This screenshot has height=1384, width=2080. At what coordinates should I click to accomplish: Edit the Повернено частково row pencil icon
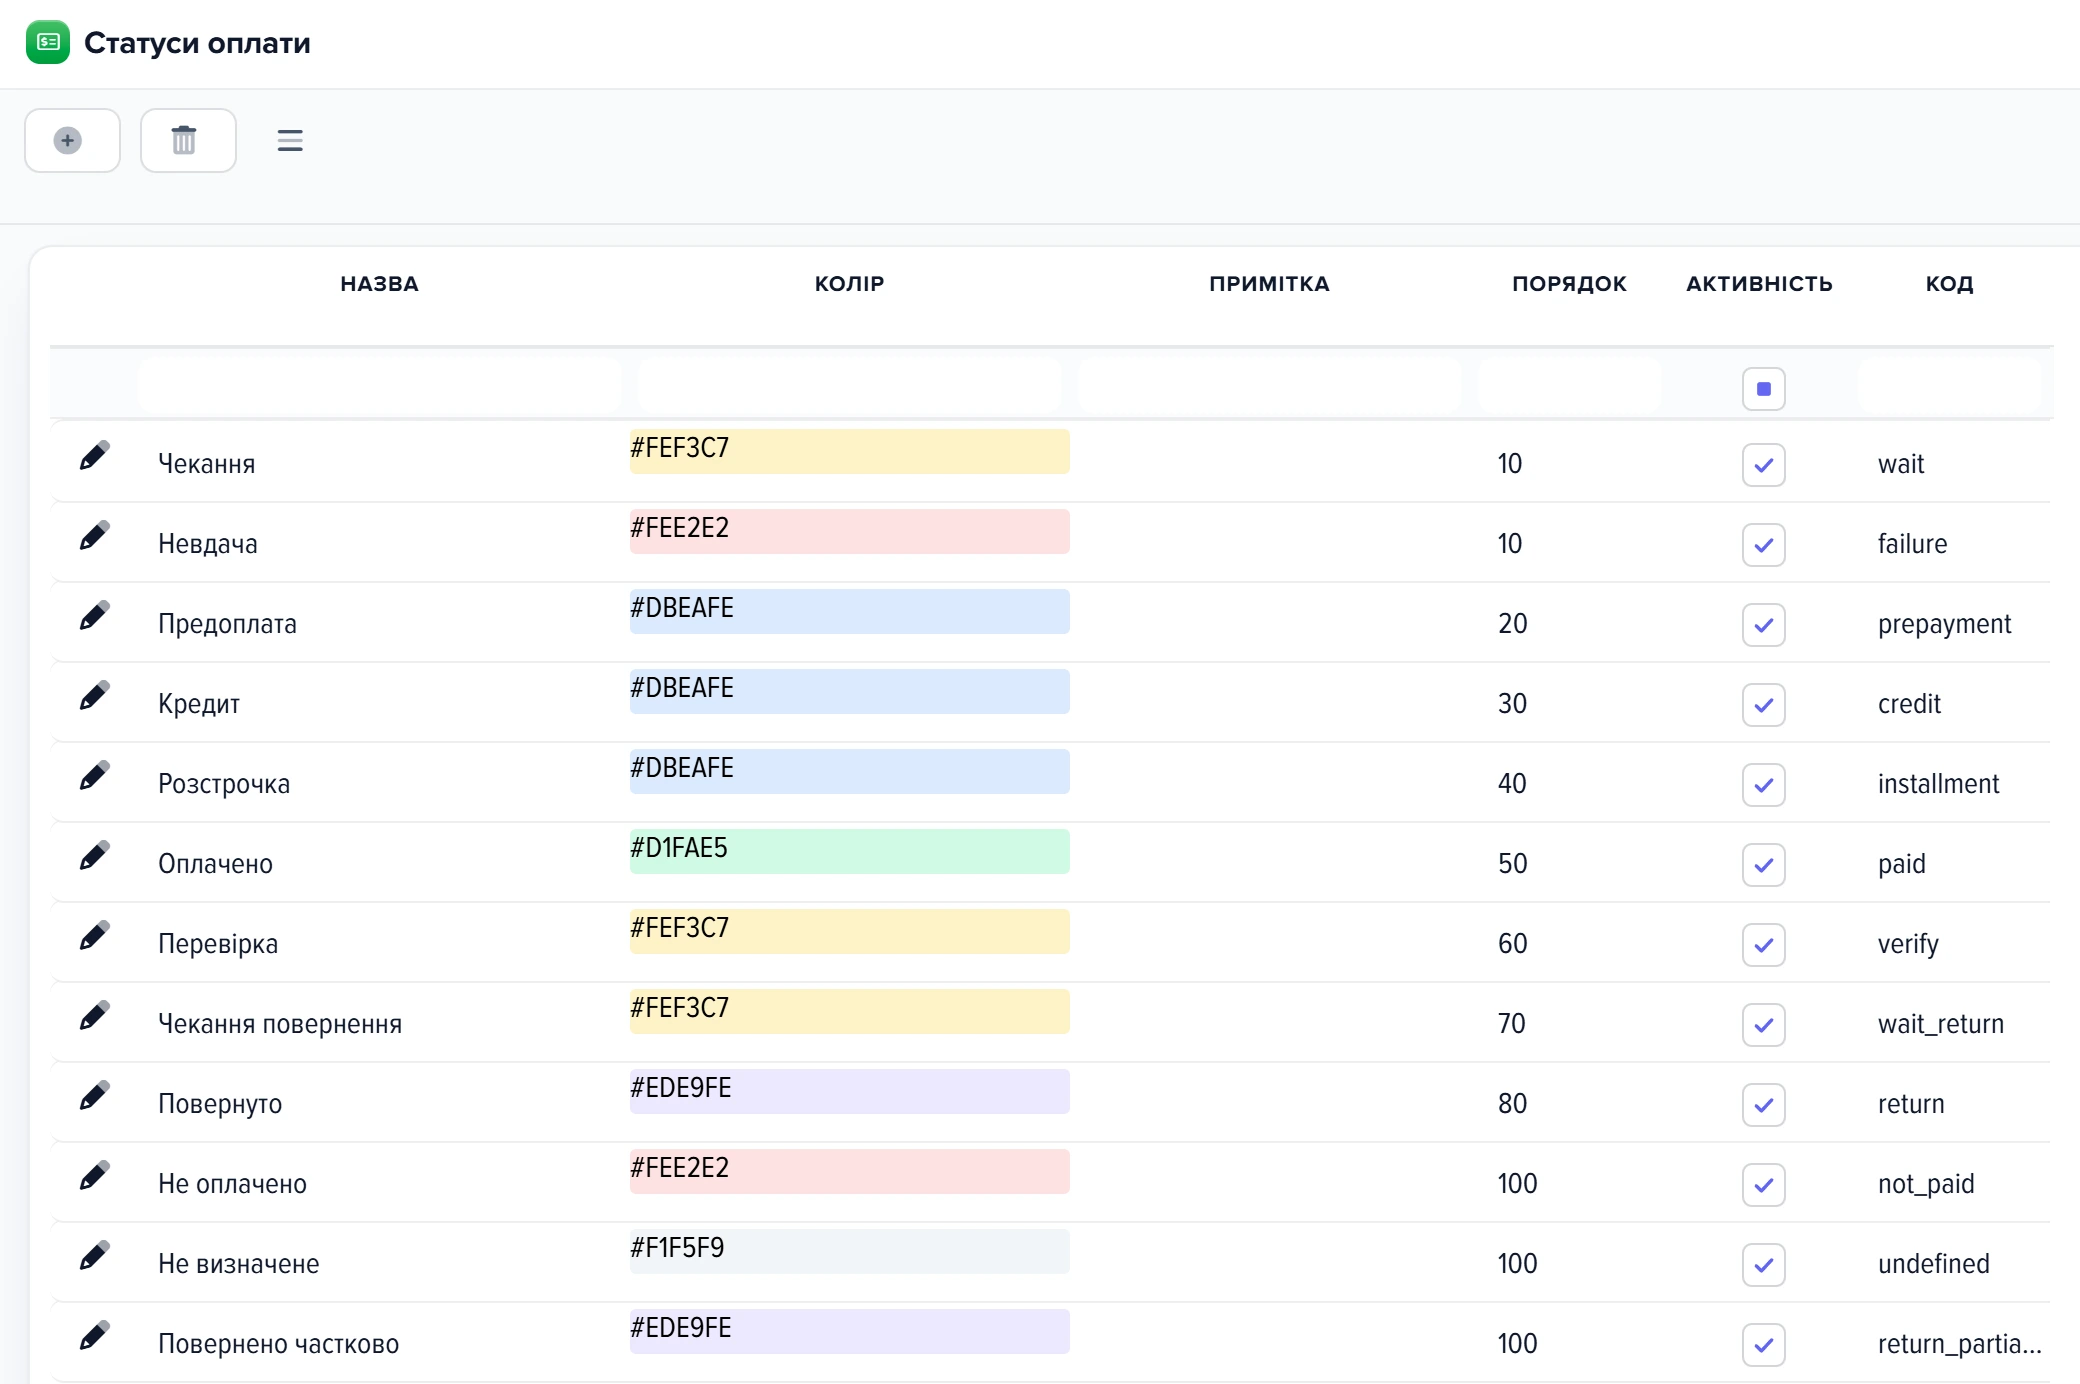coord(94,1336)
